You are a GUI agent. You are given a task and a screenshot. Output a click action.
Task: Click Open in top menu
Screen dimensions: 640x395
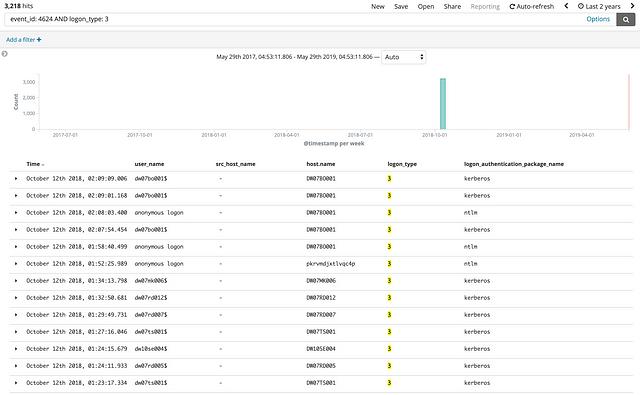(426, 7)
